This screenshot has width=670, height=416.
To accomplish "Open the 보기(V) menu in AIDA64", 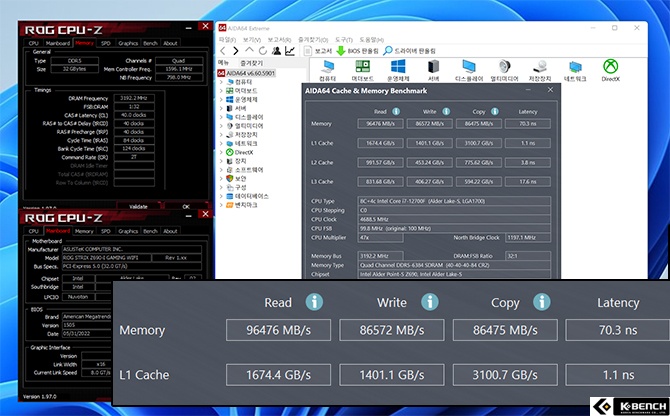I will [252, 40].
